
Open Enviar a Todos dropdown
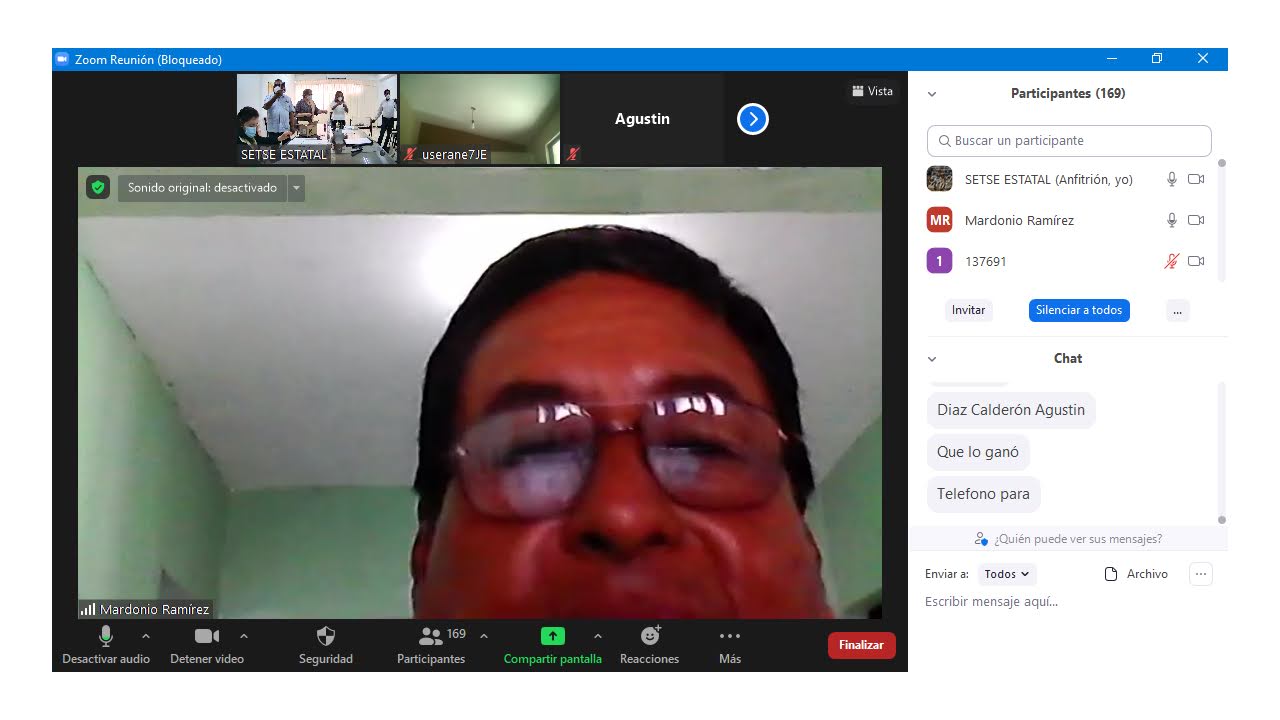point(1007,574)
